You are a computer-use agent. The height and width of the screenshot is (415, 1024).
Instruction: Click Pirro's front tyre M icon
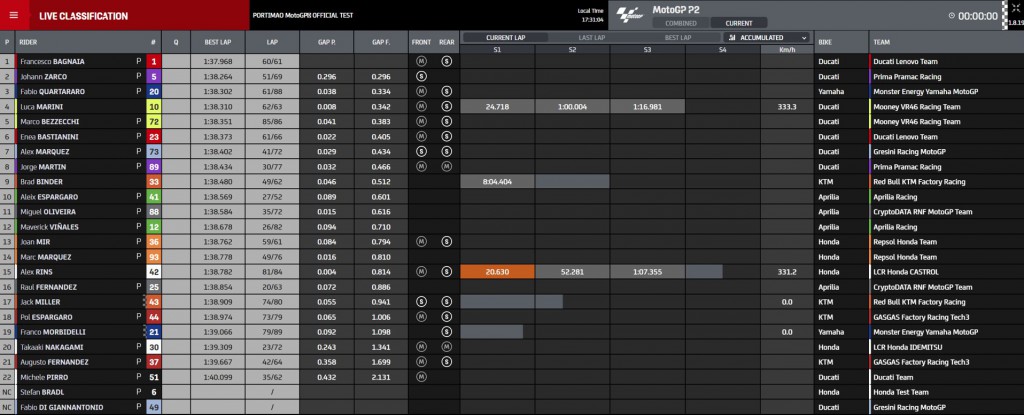[421, 377]
